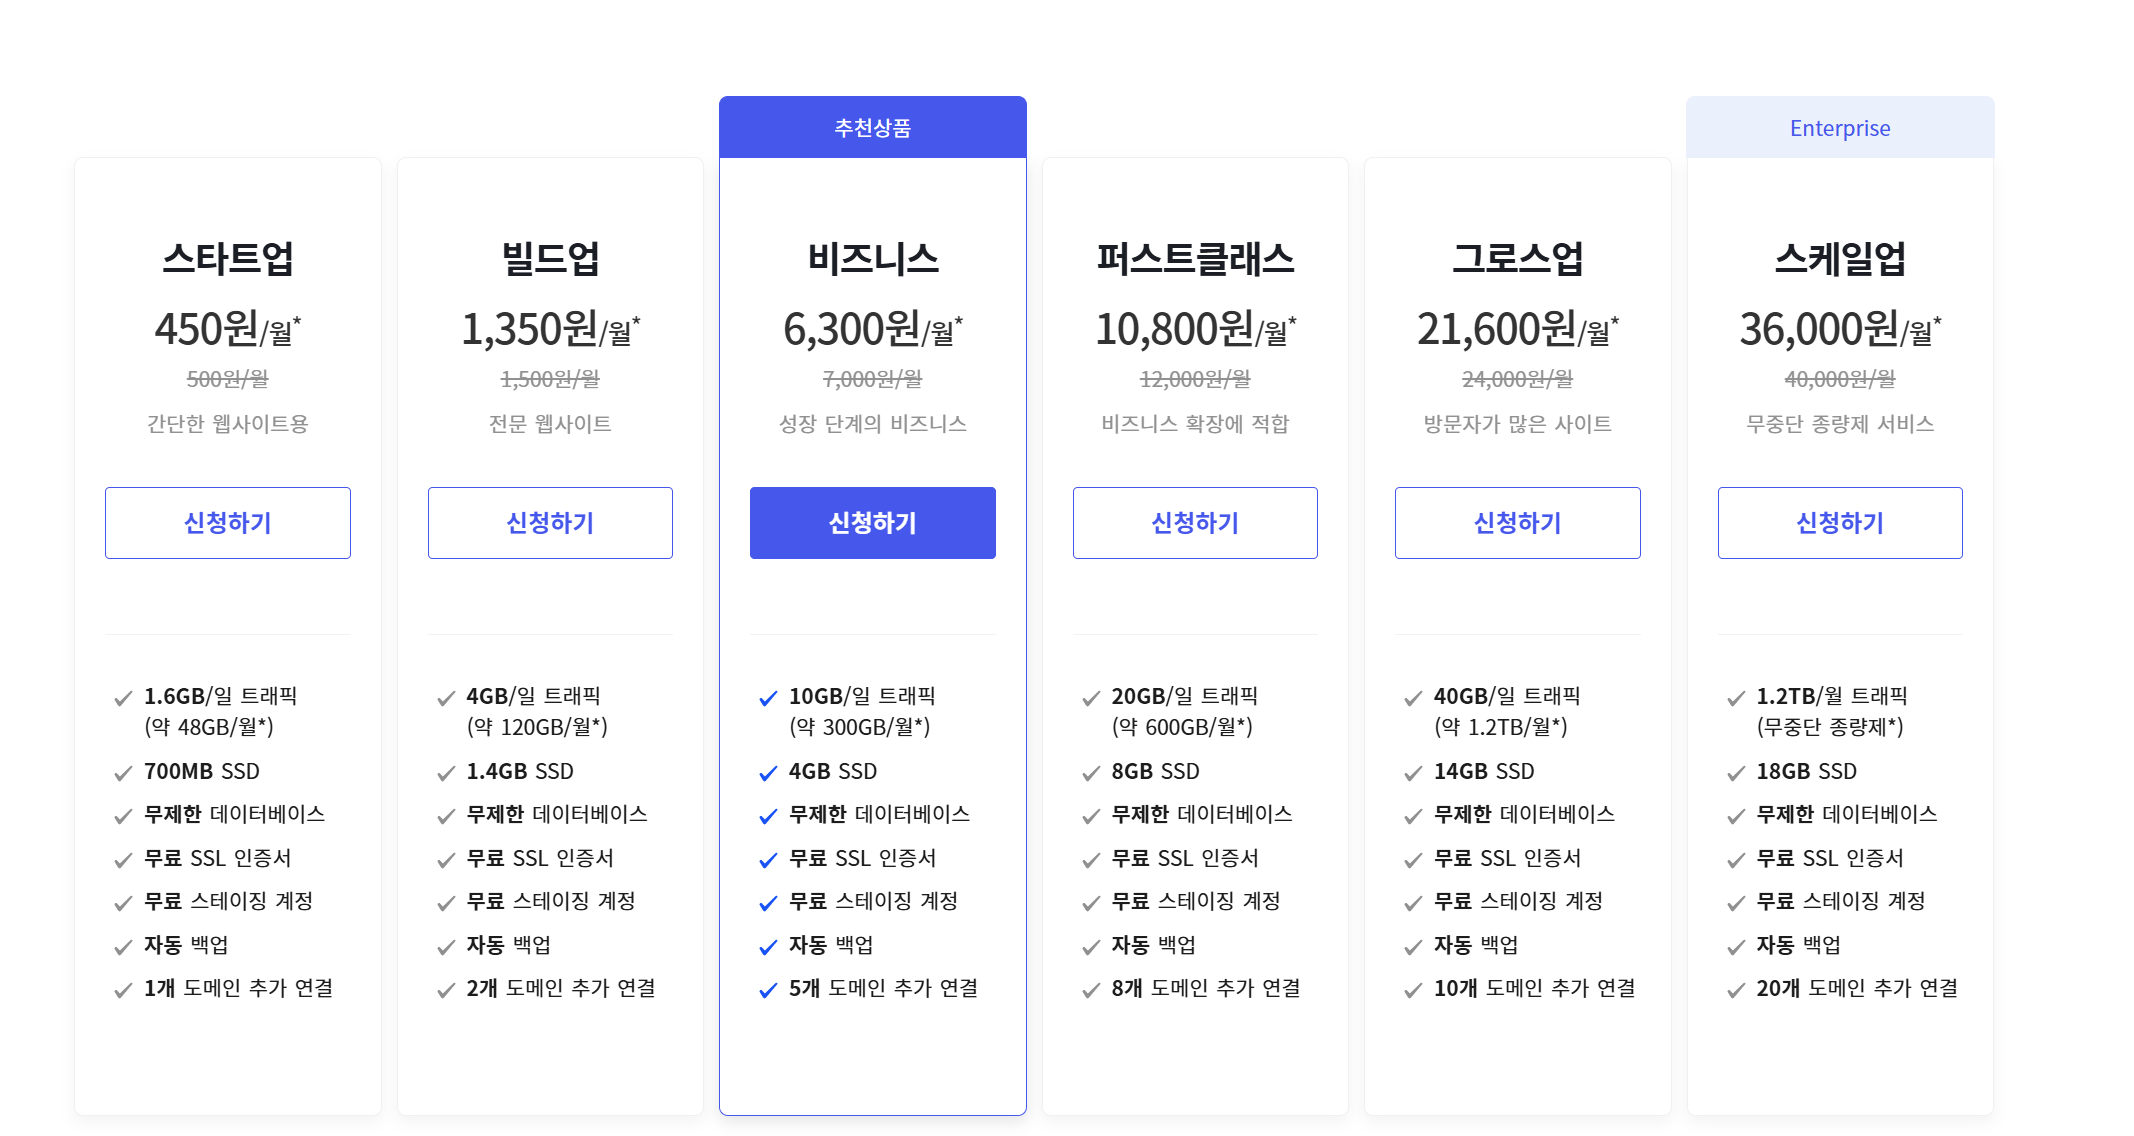Click the 스타트업 plan title

228,259
